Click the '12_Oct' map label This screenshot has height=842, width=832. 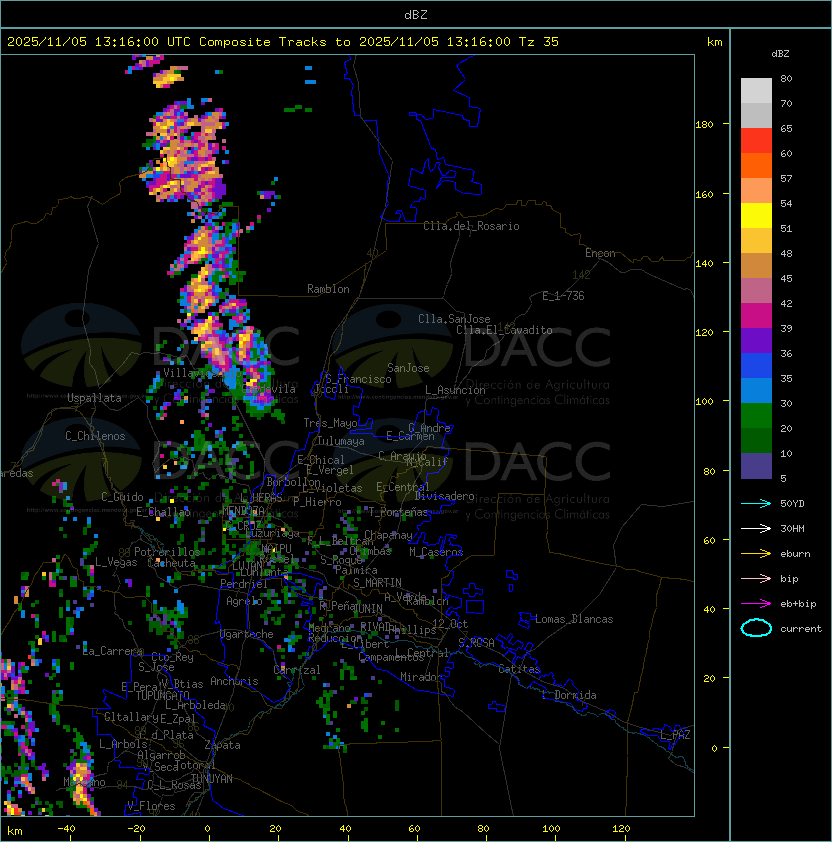(x=450, y=624)
